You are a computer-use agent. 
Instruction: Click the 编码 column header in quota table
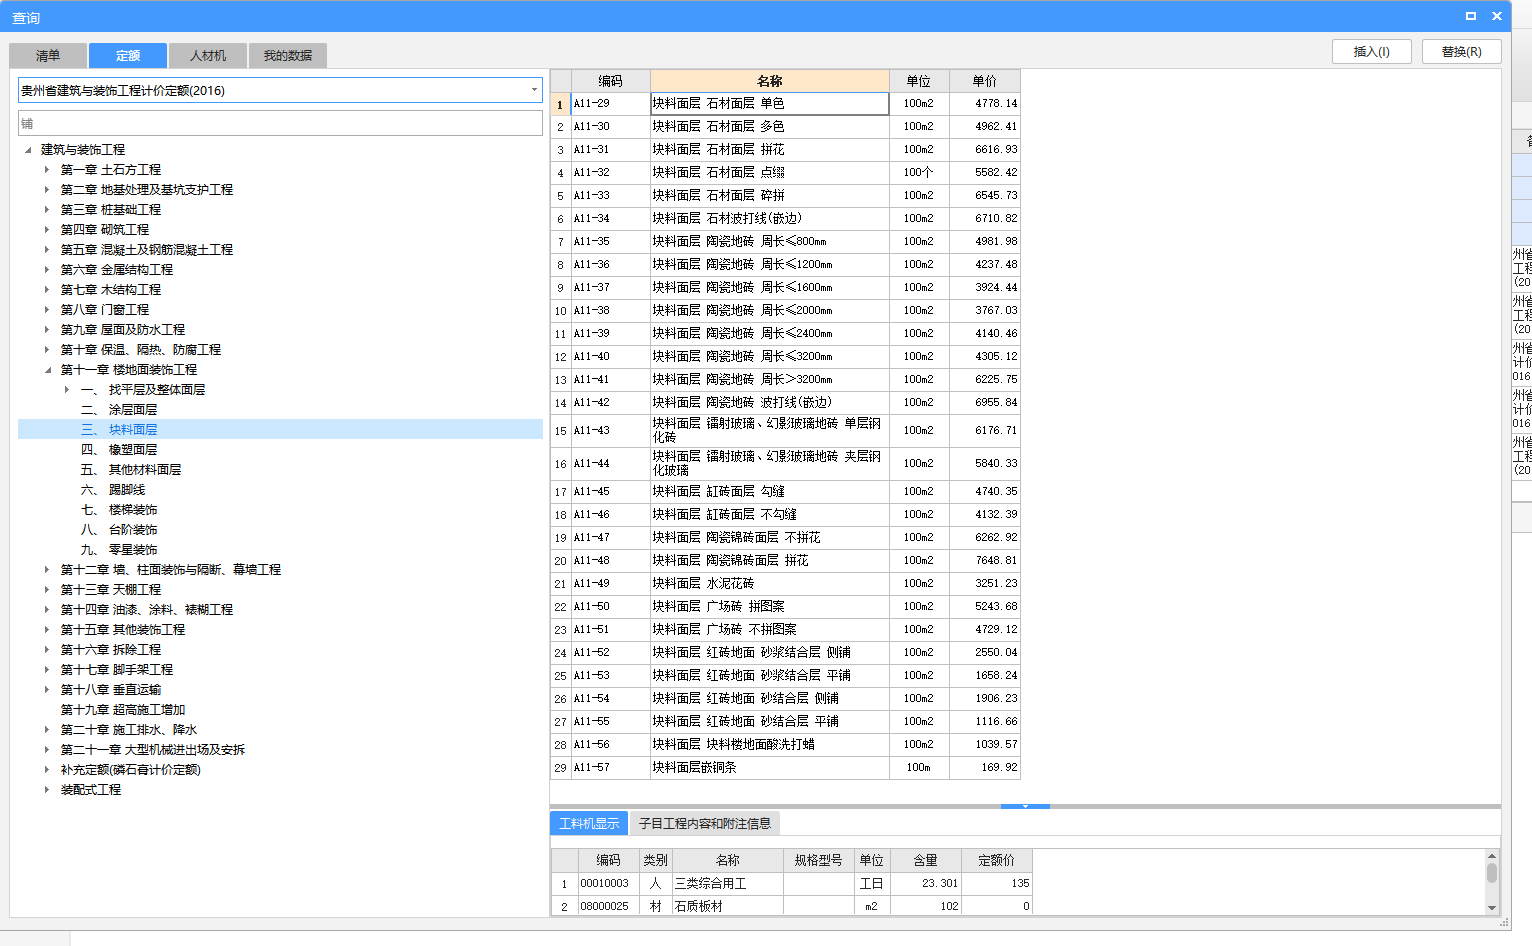[x=610, y=81]
